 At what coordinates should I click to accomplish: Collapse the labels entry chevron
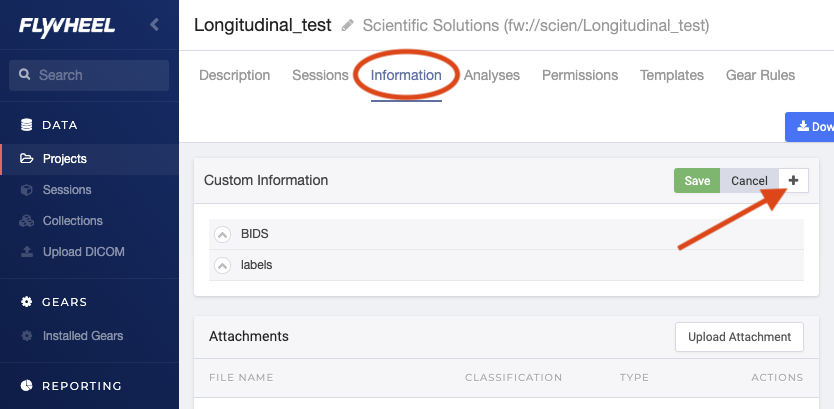click(x=222, y=265)
